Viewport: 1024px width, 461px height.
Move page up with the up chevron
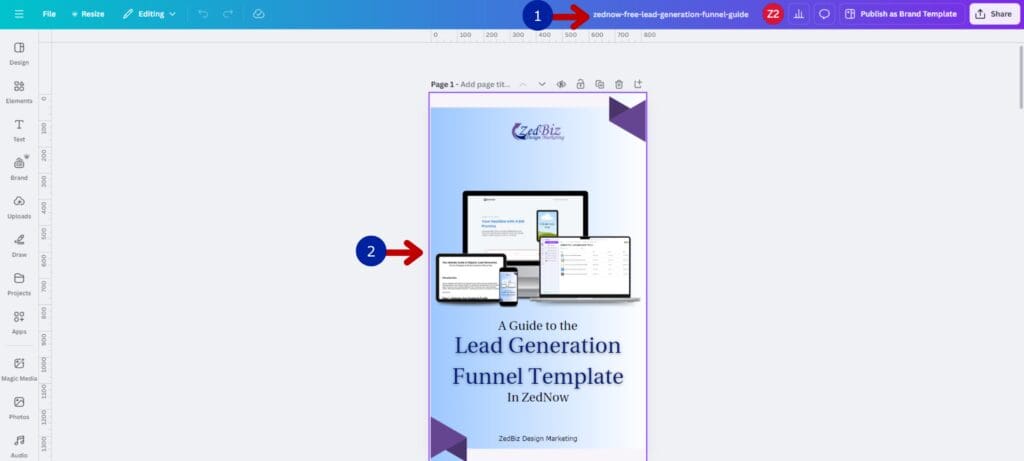[x=523, y=84]
